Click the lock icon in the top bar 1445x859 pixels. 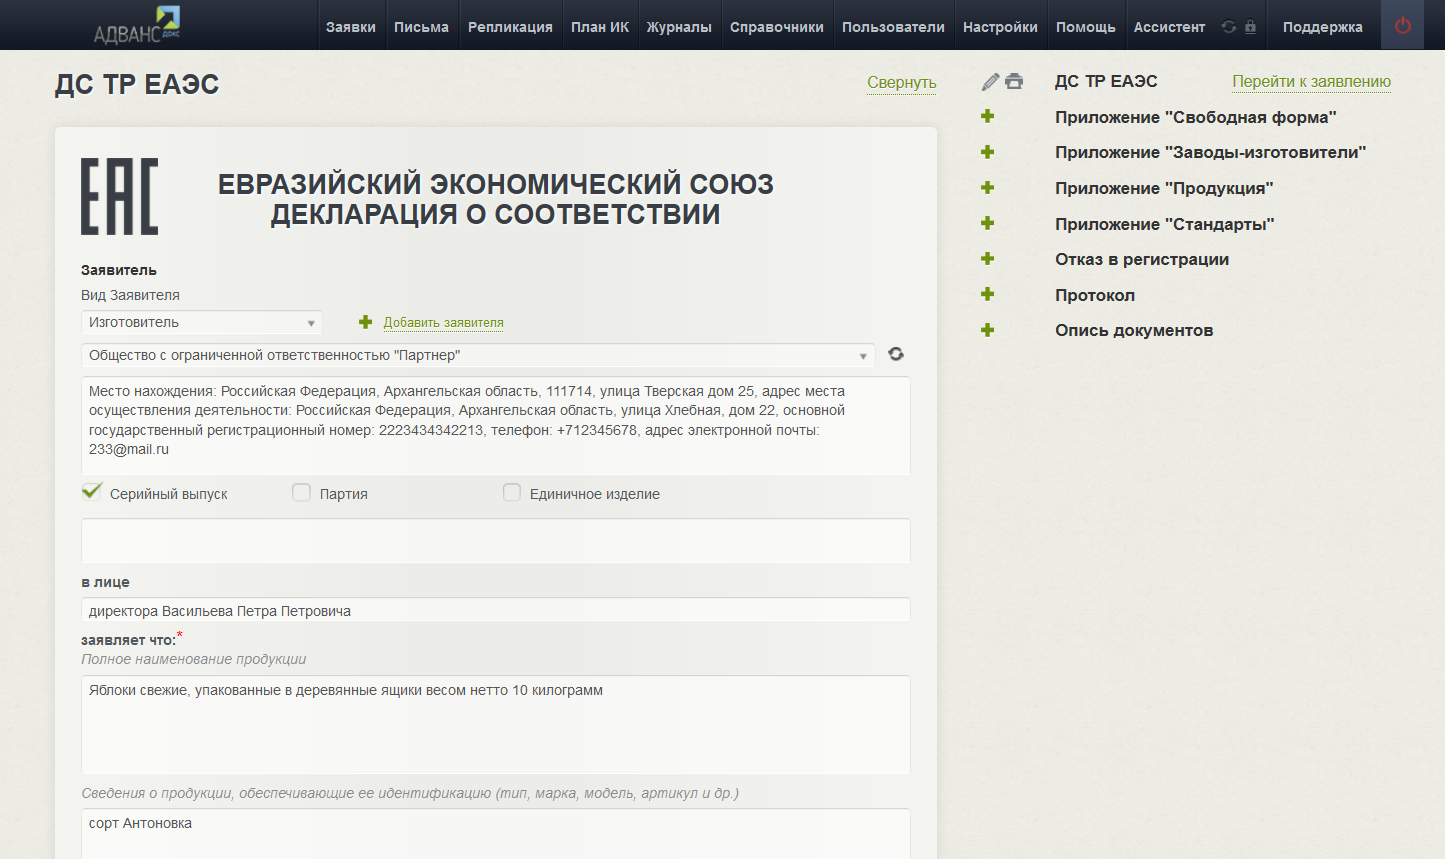click(1250, 27)
